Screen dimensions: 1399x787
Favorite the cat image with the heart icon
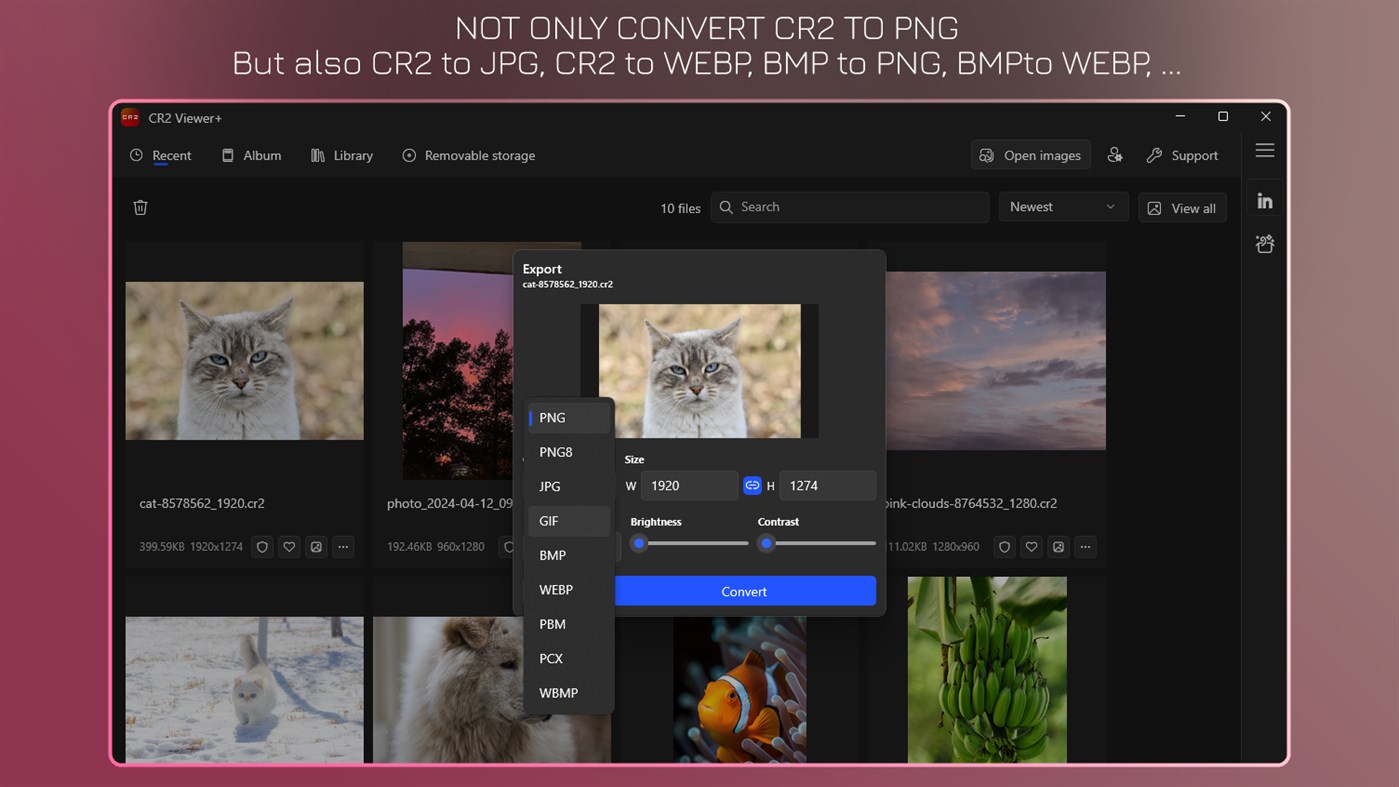[x=289, y=547]
